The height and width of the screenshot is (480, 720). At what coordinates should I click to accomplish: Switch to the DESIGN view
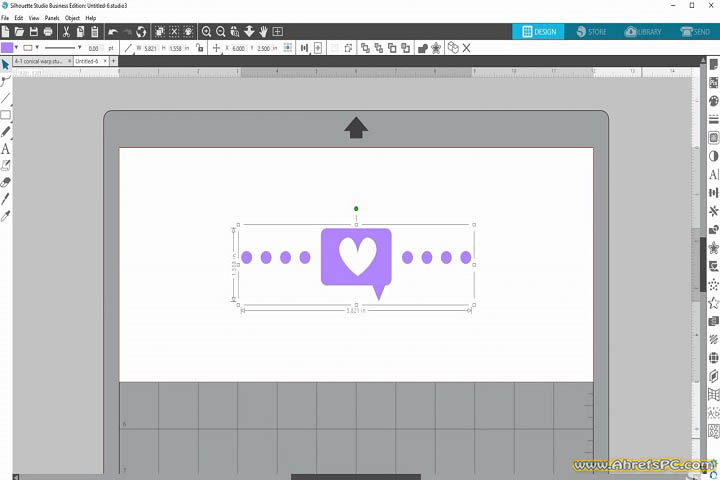click(x=538, y=32)
